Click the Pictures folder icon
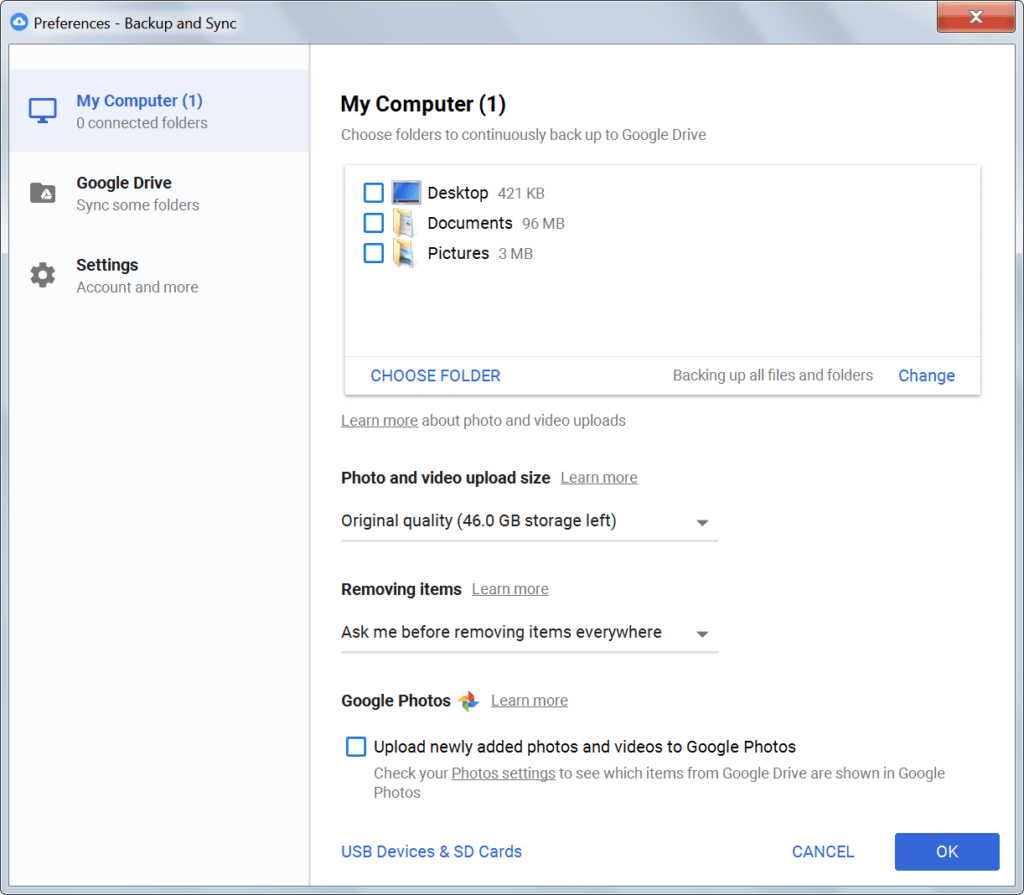1024x895 pixels. (x=404, y=253)
